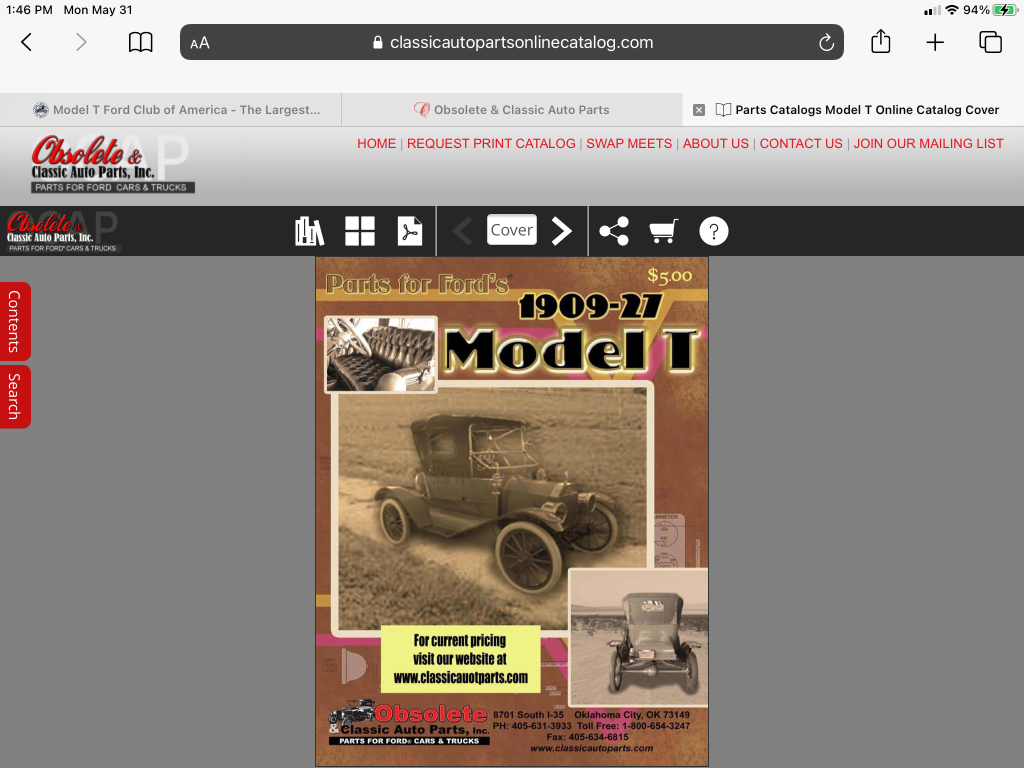Open the catalog library bookshelf icon
Screen dimensions: 1024x768
coord(309,231)
